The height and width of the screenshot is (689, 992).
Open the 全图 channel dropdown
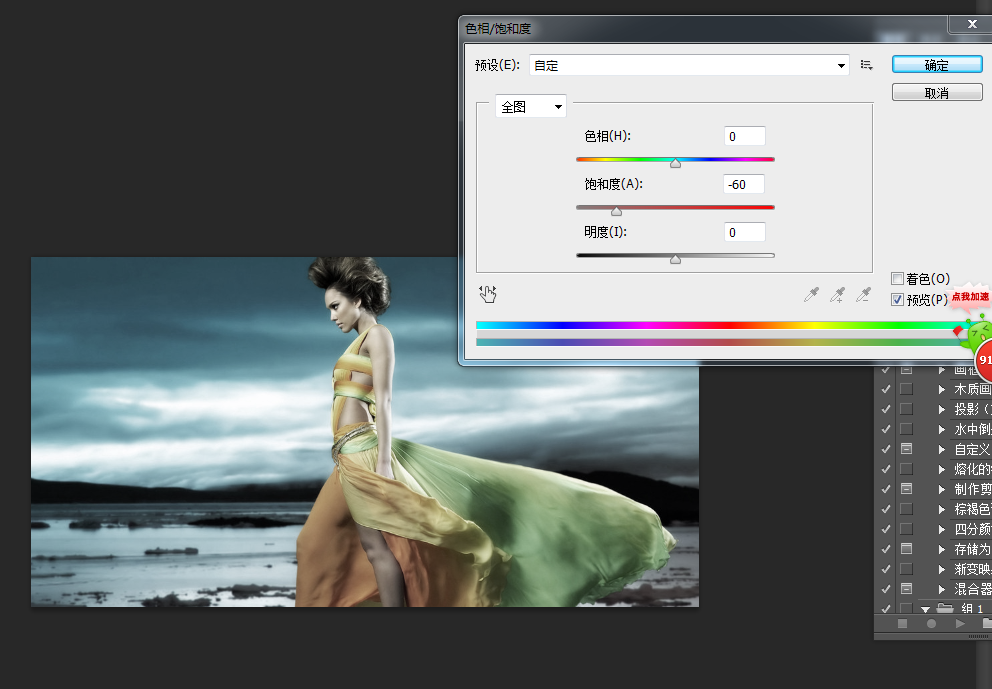531,107
